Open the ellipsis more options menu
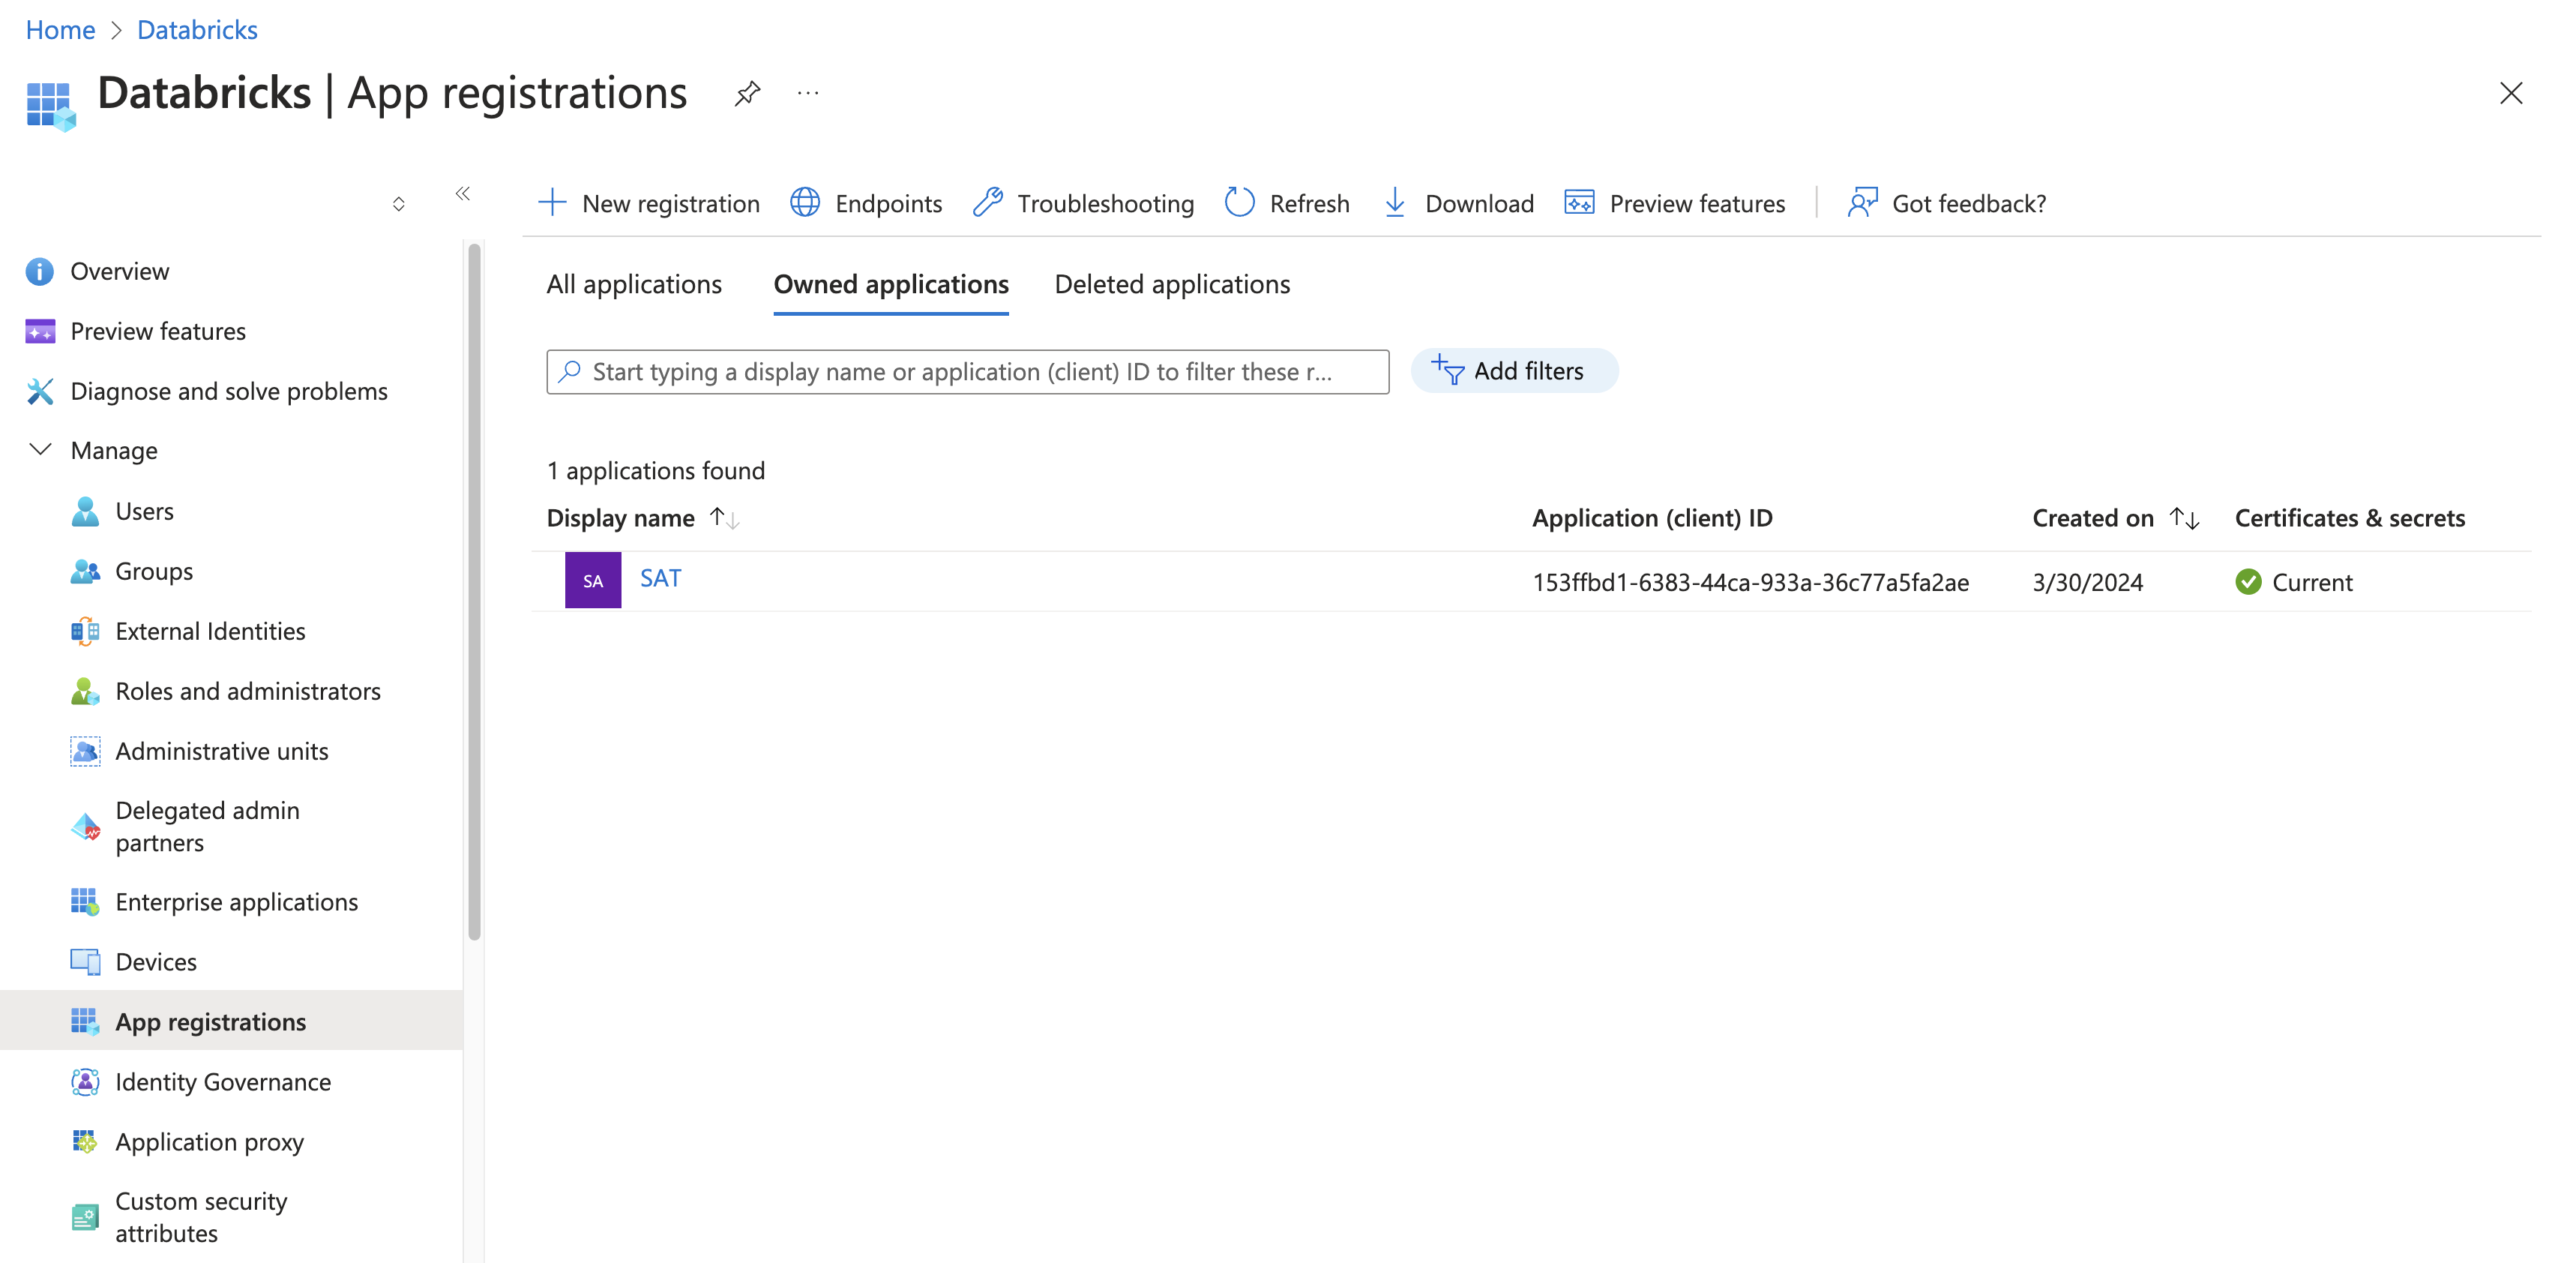Screen dimensions: 2576x1263 click(808, 94)
